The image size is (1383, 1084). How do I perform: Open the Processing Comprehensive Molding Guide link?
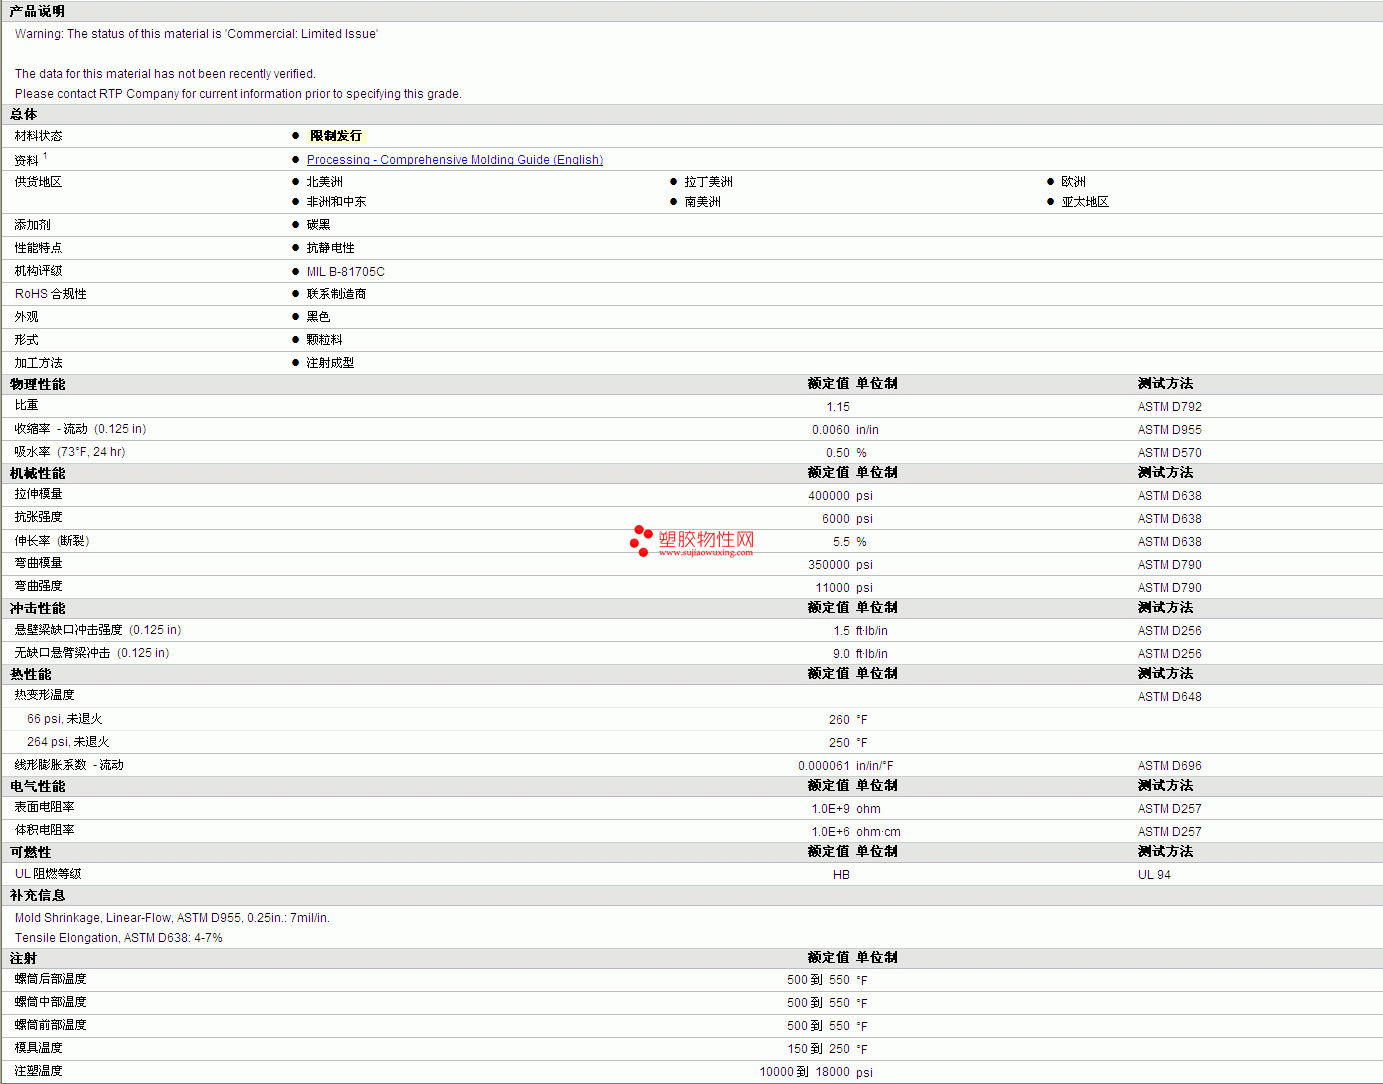pos(454,160)
